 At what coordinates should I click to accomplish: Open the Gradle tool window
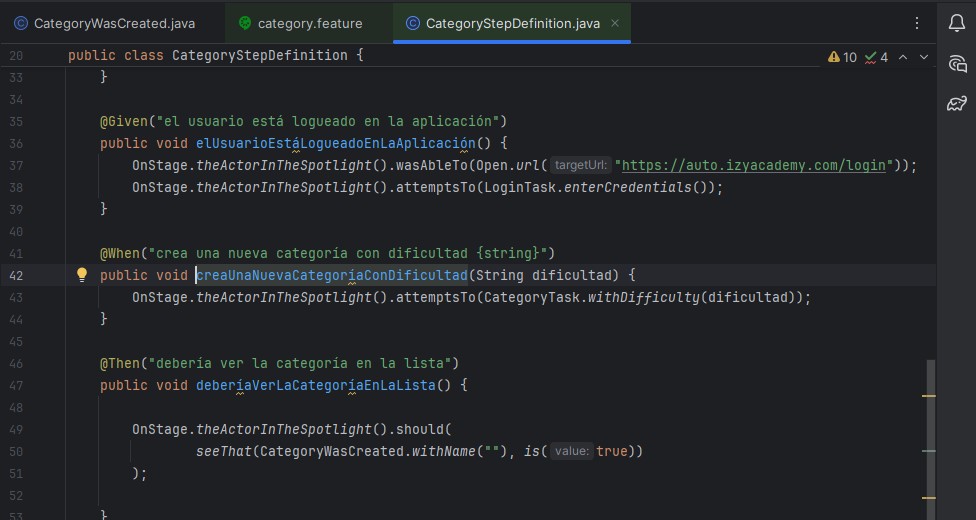(956, 103)
